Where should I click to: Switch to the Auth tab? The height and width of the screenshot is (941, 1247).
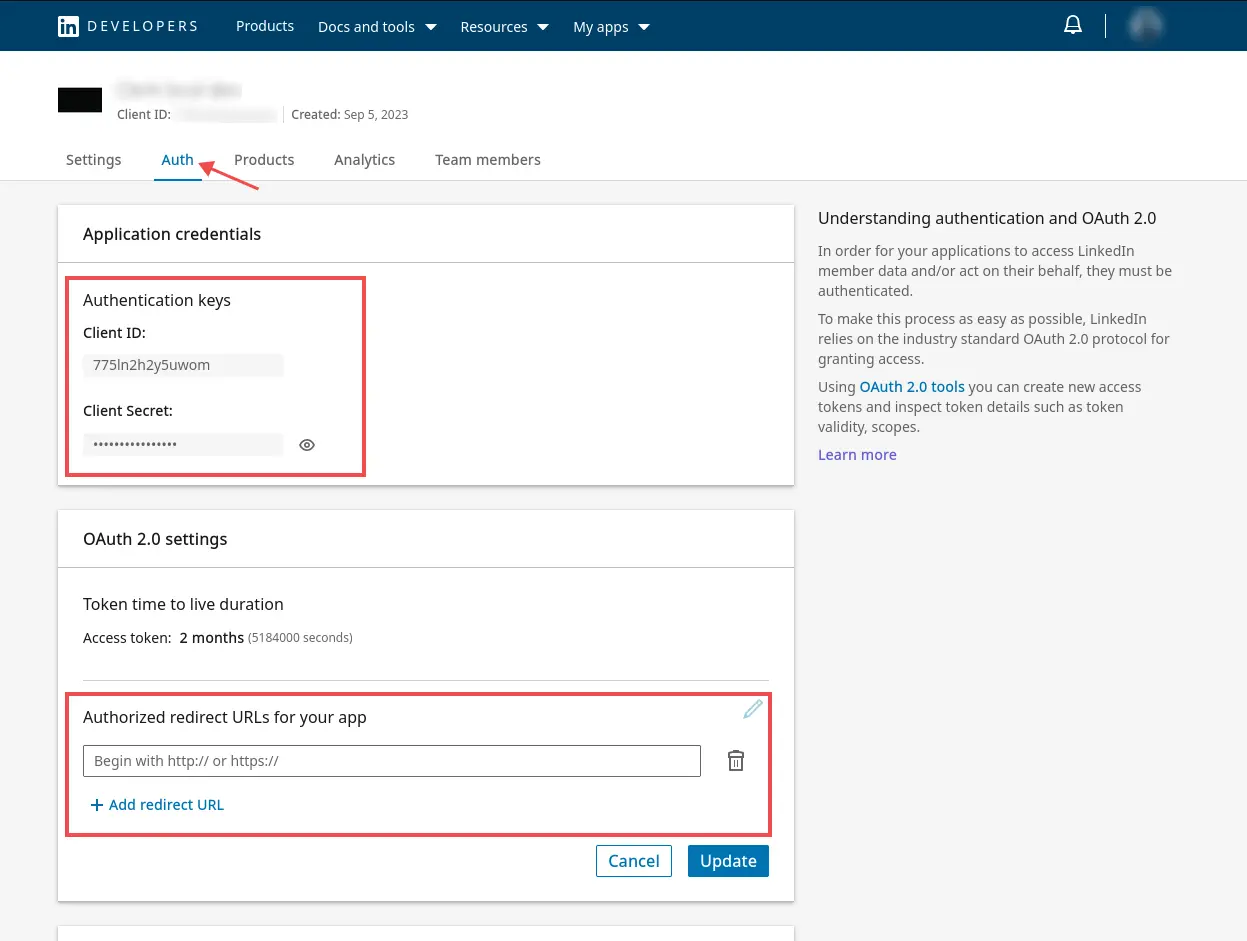click(178, 160)
